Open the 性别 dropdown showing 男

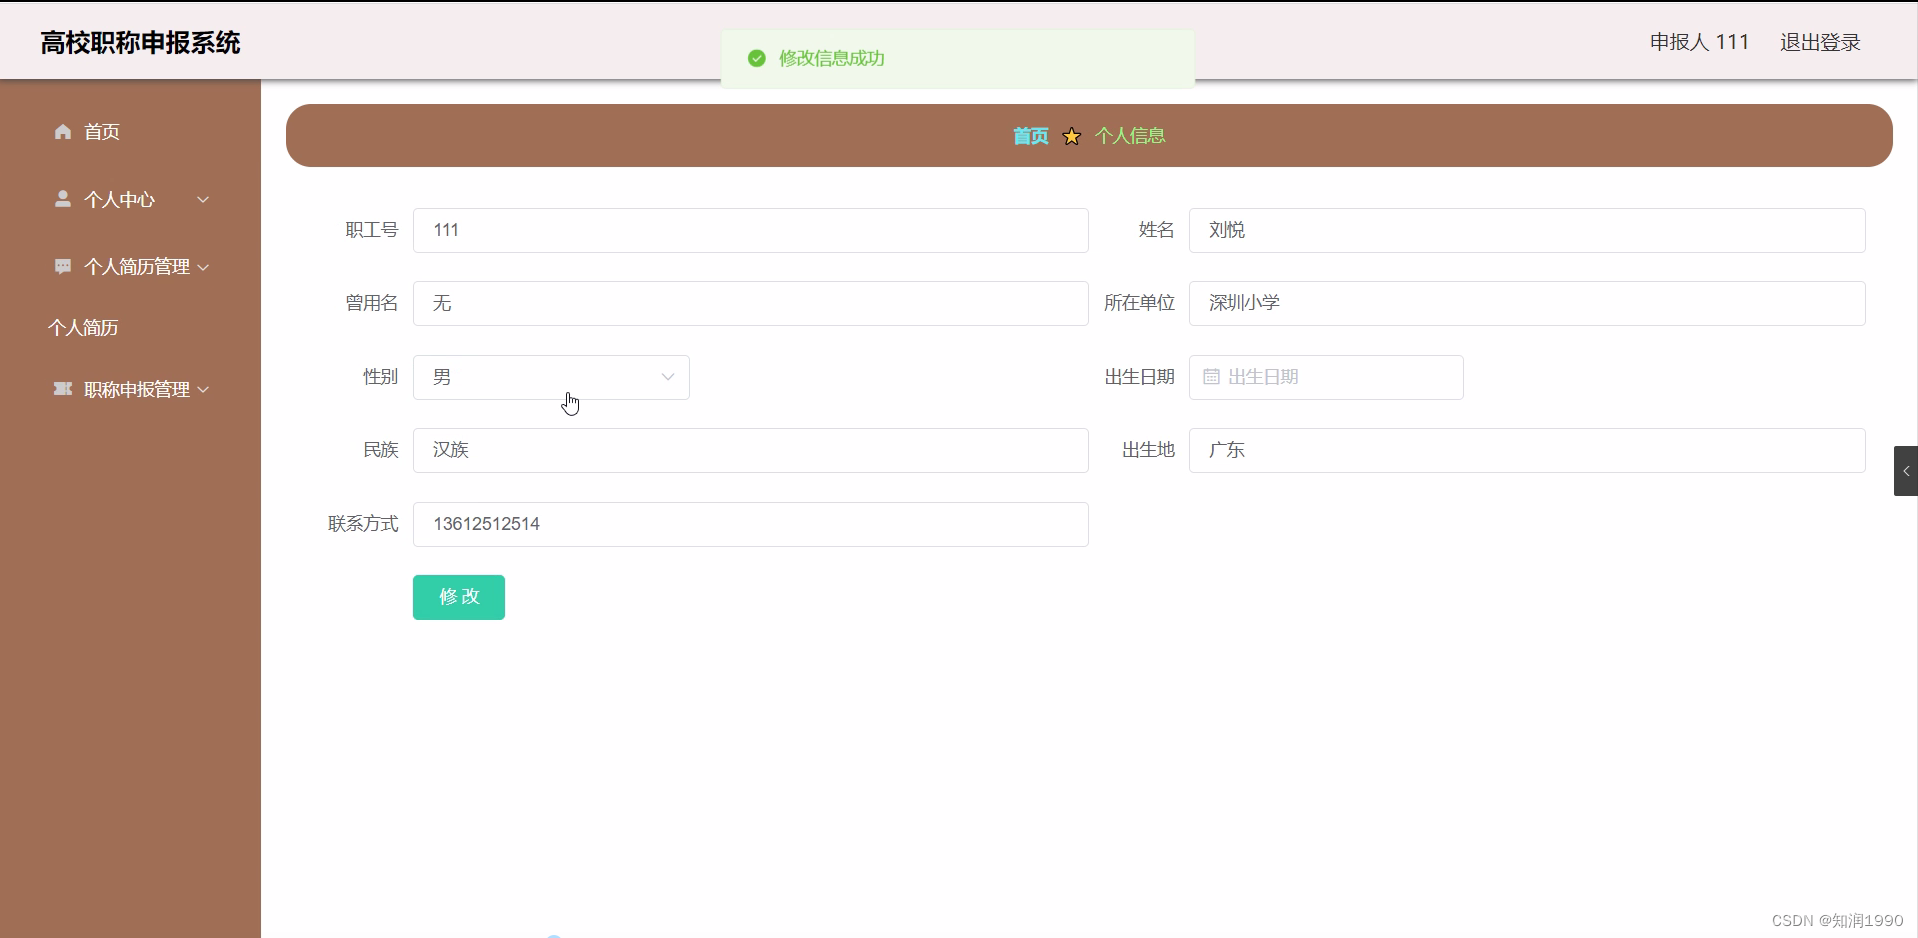point(550,377)
